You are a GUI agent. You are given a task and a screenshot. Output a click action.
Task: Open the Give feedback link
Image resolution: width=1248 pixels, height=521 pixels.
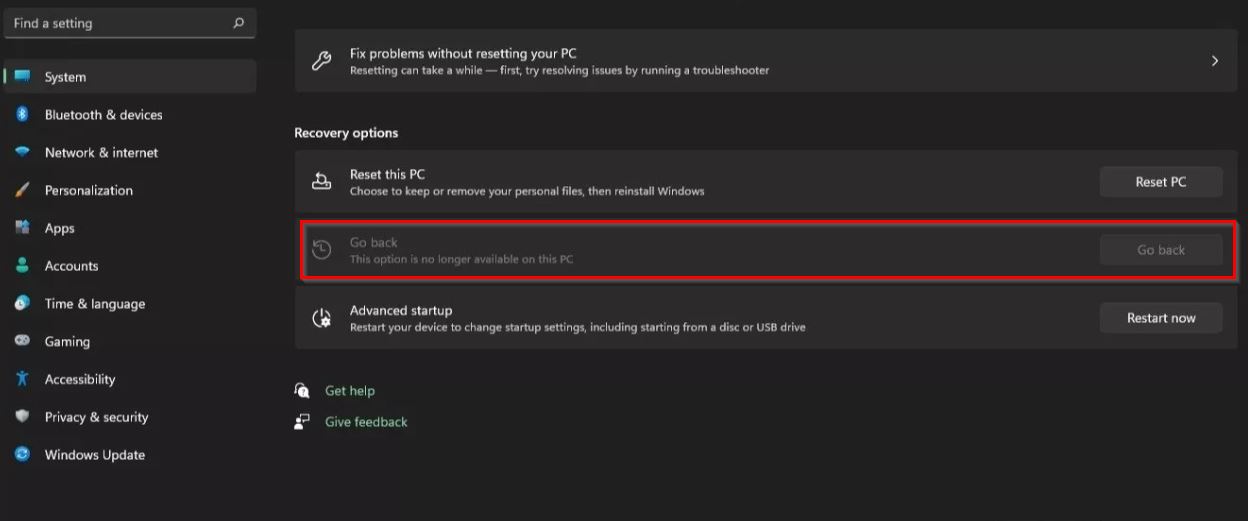[366, 422]
